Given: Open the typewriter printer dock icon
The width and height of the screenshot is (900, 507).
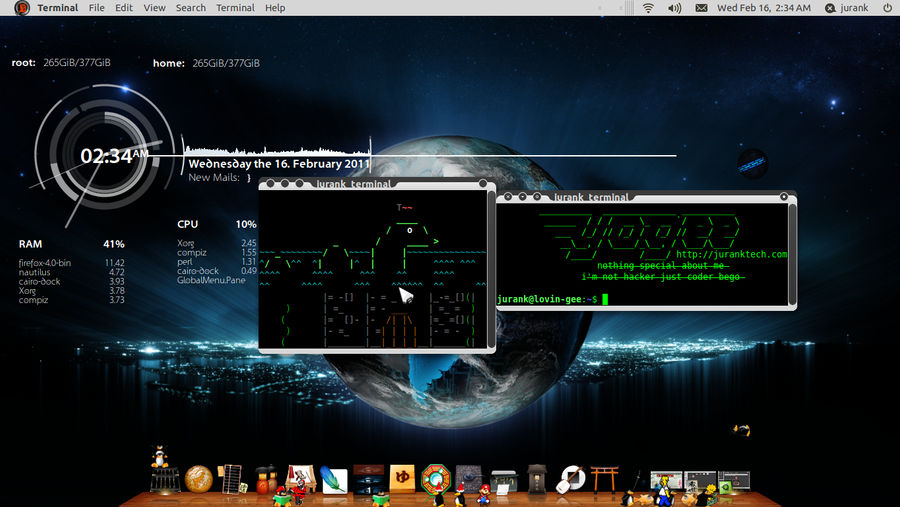Looking at the screenshot, I should (x=503, y=481).
